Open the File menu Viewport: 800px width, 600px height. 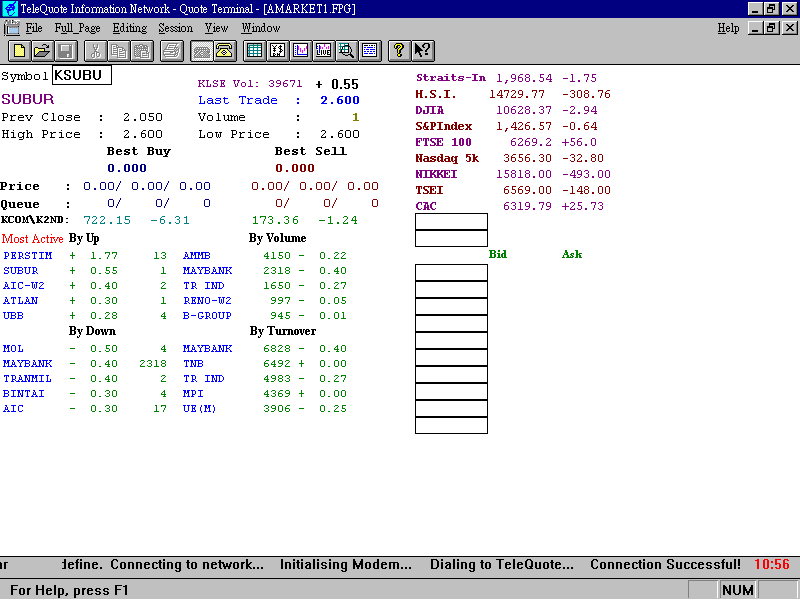tap(34, 28)
